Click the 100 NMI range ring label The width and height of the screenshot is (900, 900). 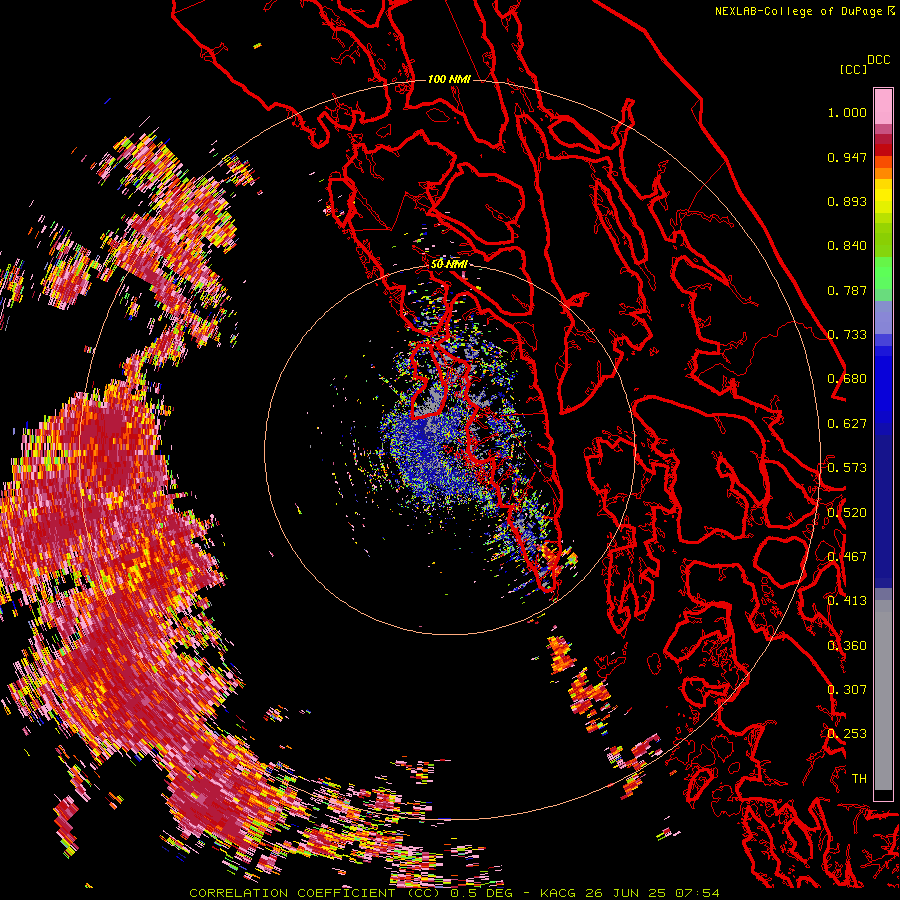pos(449,79)
